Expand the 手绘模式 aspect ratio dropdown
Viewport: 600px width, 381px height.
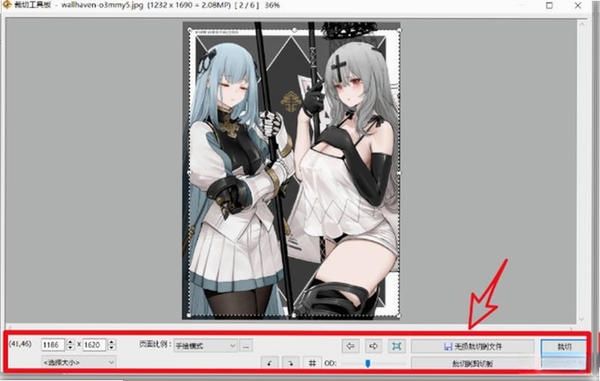pyautogui.click(x=205, y=346)
